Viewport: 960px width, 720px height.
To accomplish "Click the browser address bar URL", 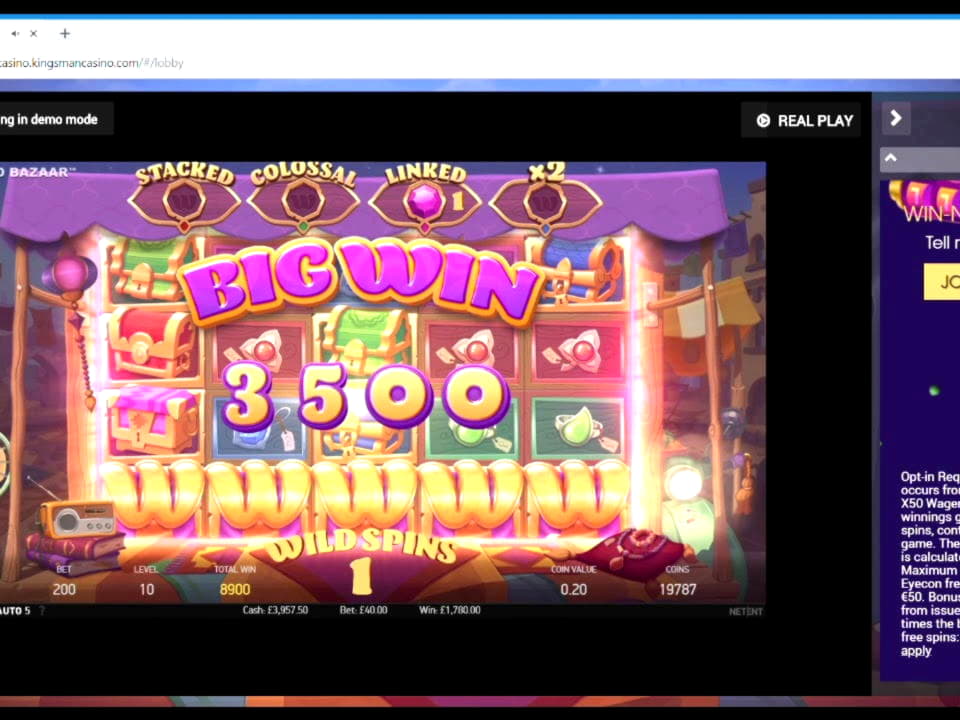I will (x=92, y=62).
